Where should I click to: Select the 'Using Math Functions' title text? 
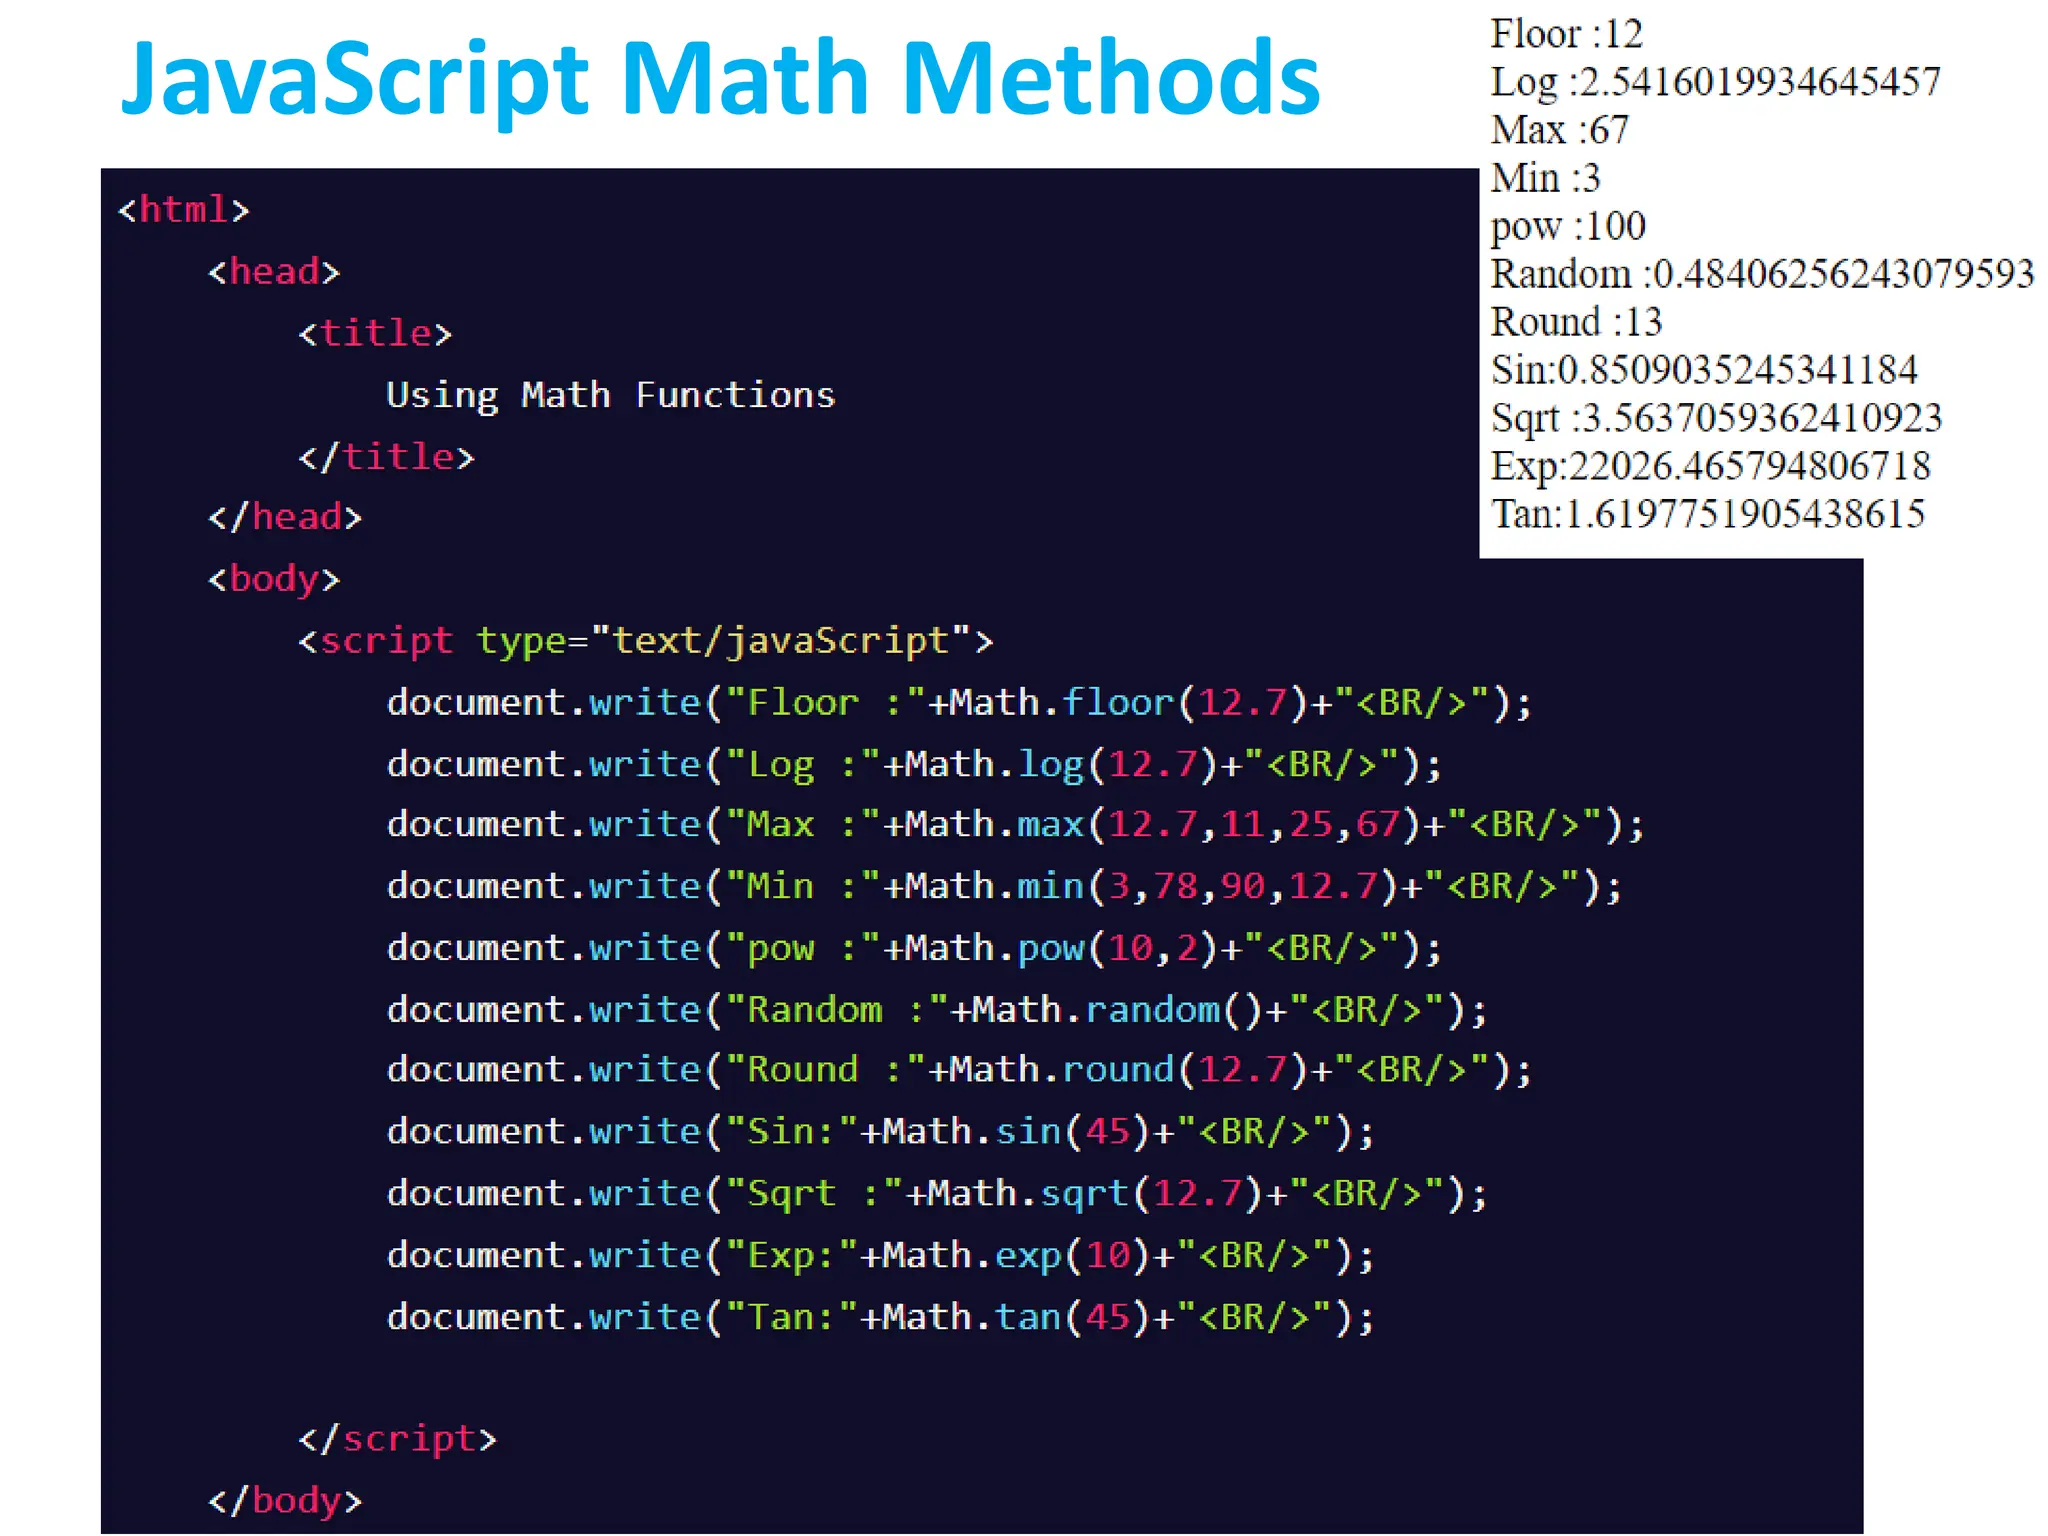611,396
